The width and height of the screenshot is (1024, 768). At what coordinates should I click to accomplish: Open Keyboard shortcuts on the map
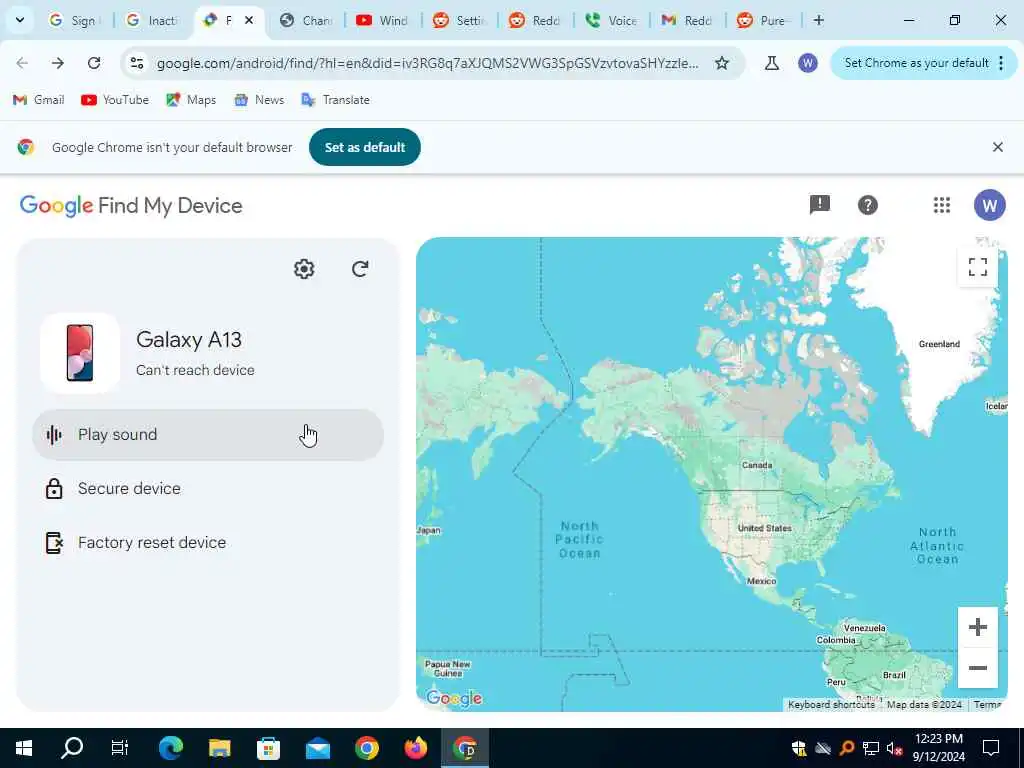[831, 705]
